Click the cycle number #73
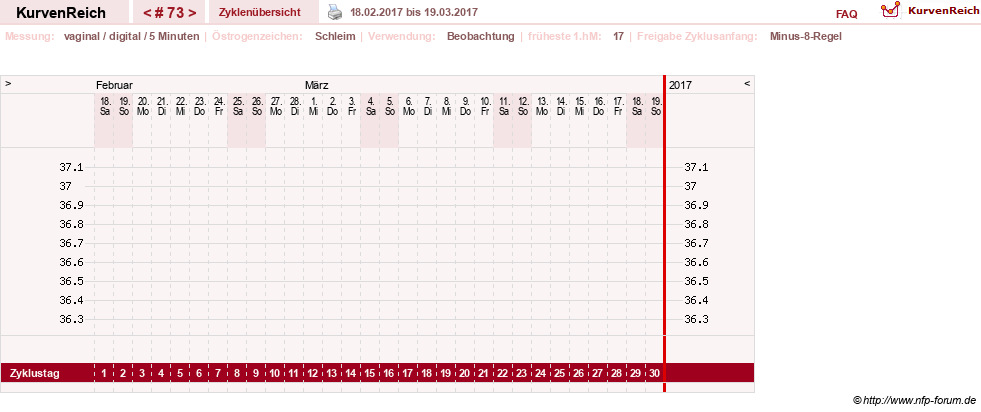981x412 pixels. (169, 13)
